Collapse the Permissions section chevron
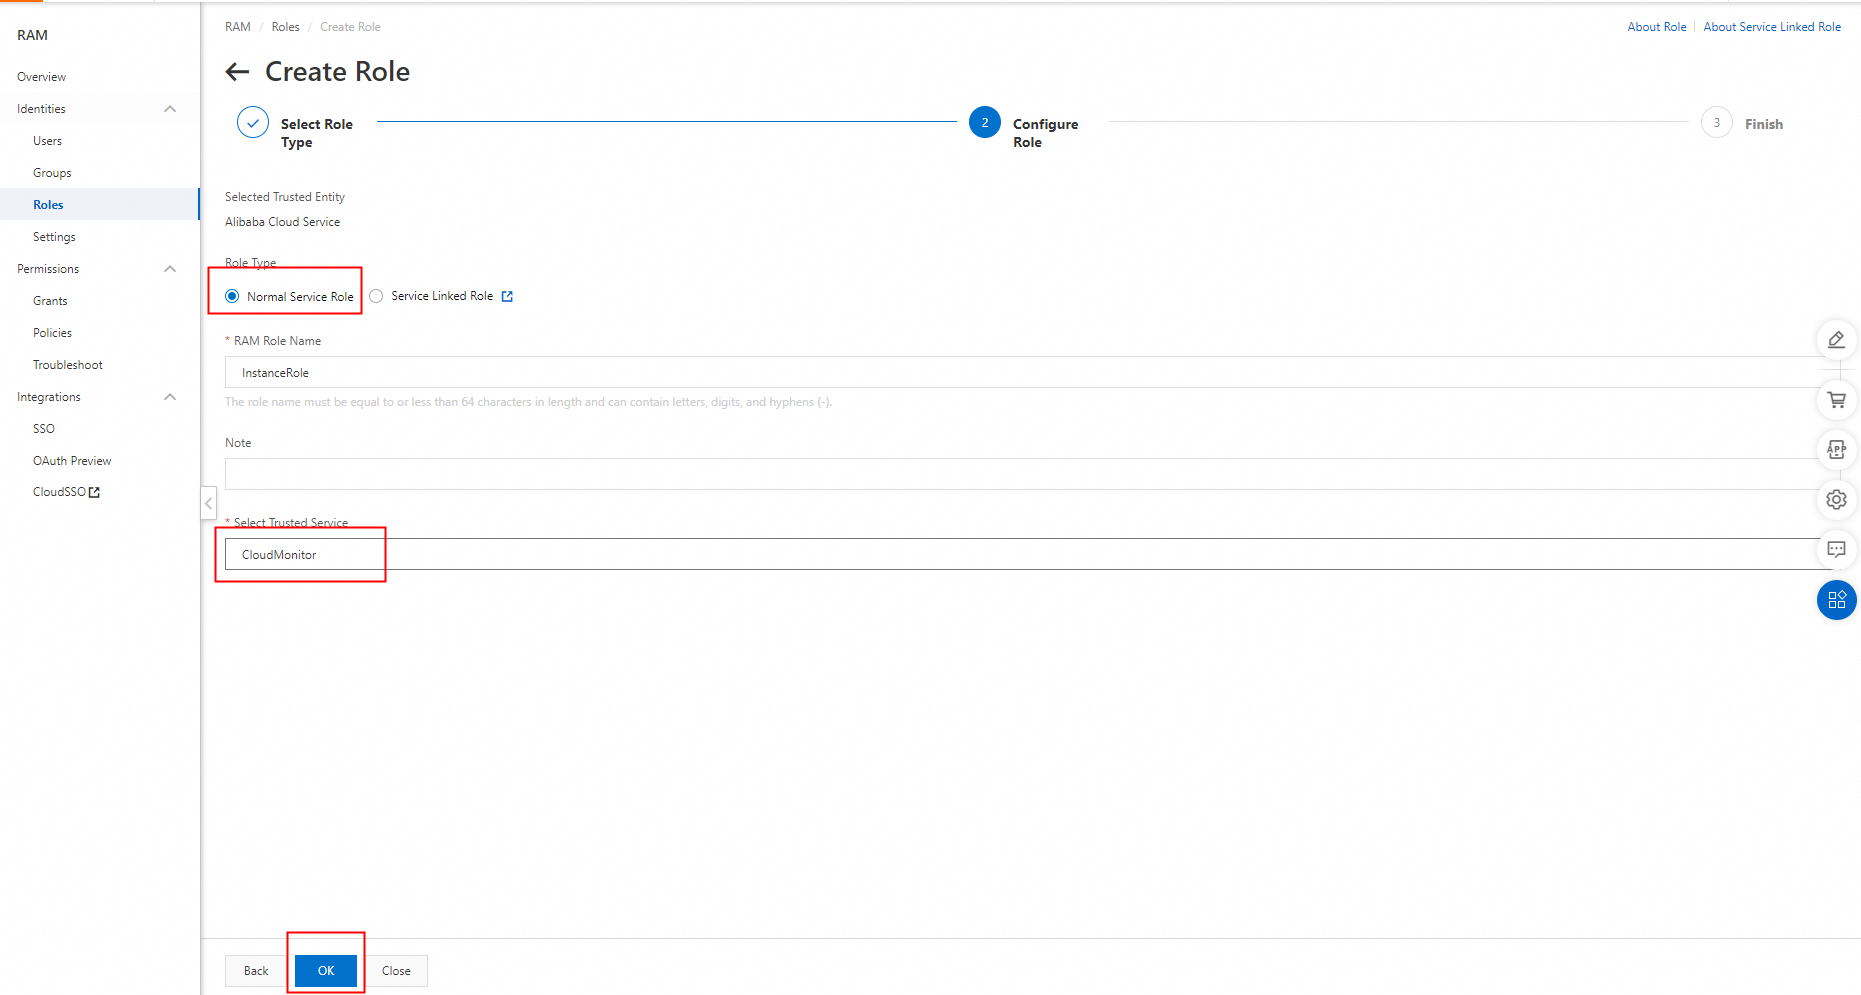This screenshot has width=1861, height=995. [x=170, y=269]
